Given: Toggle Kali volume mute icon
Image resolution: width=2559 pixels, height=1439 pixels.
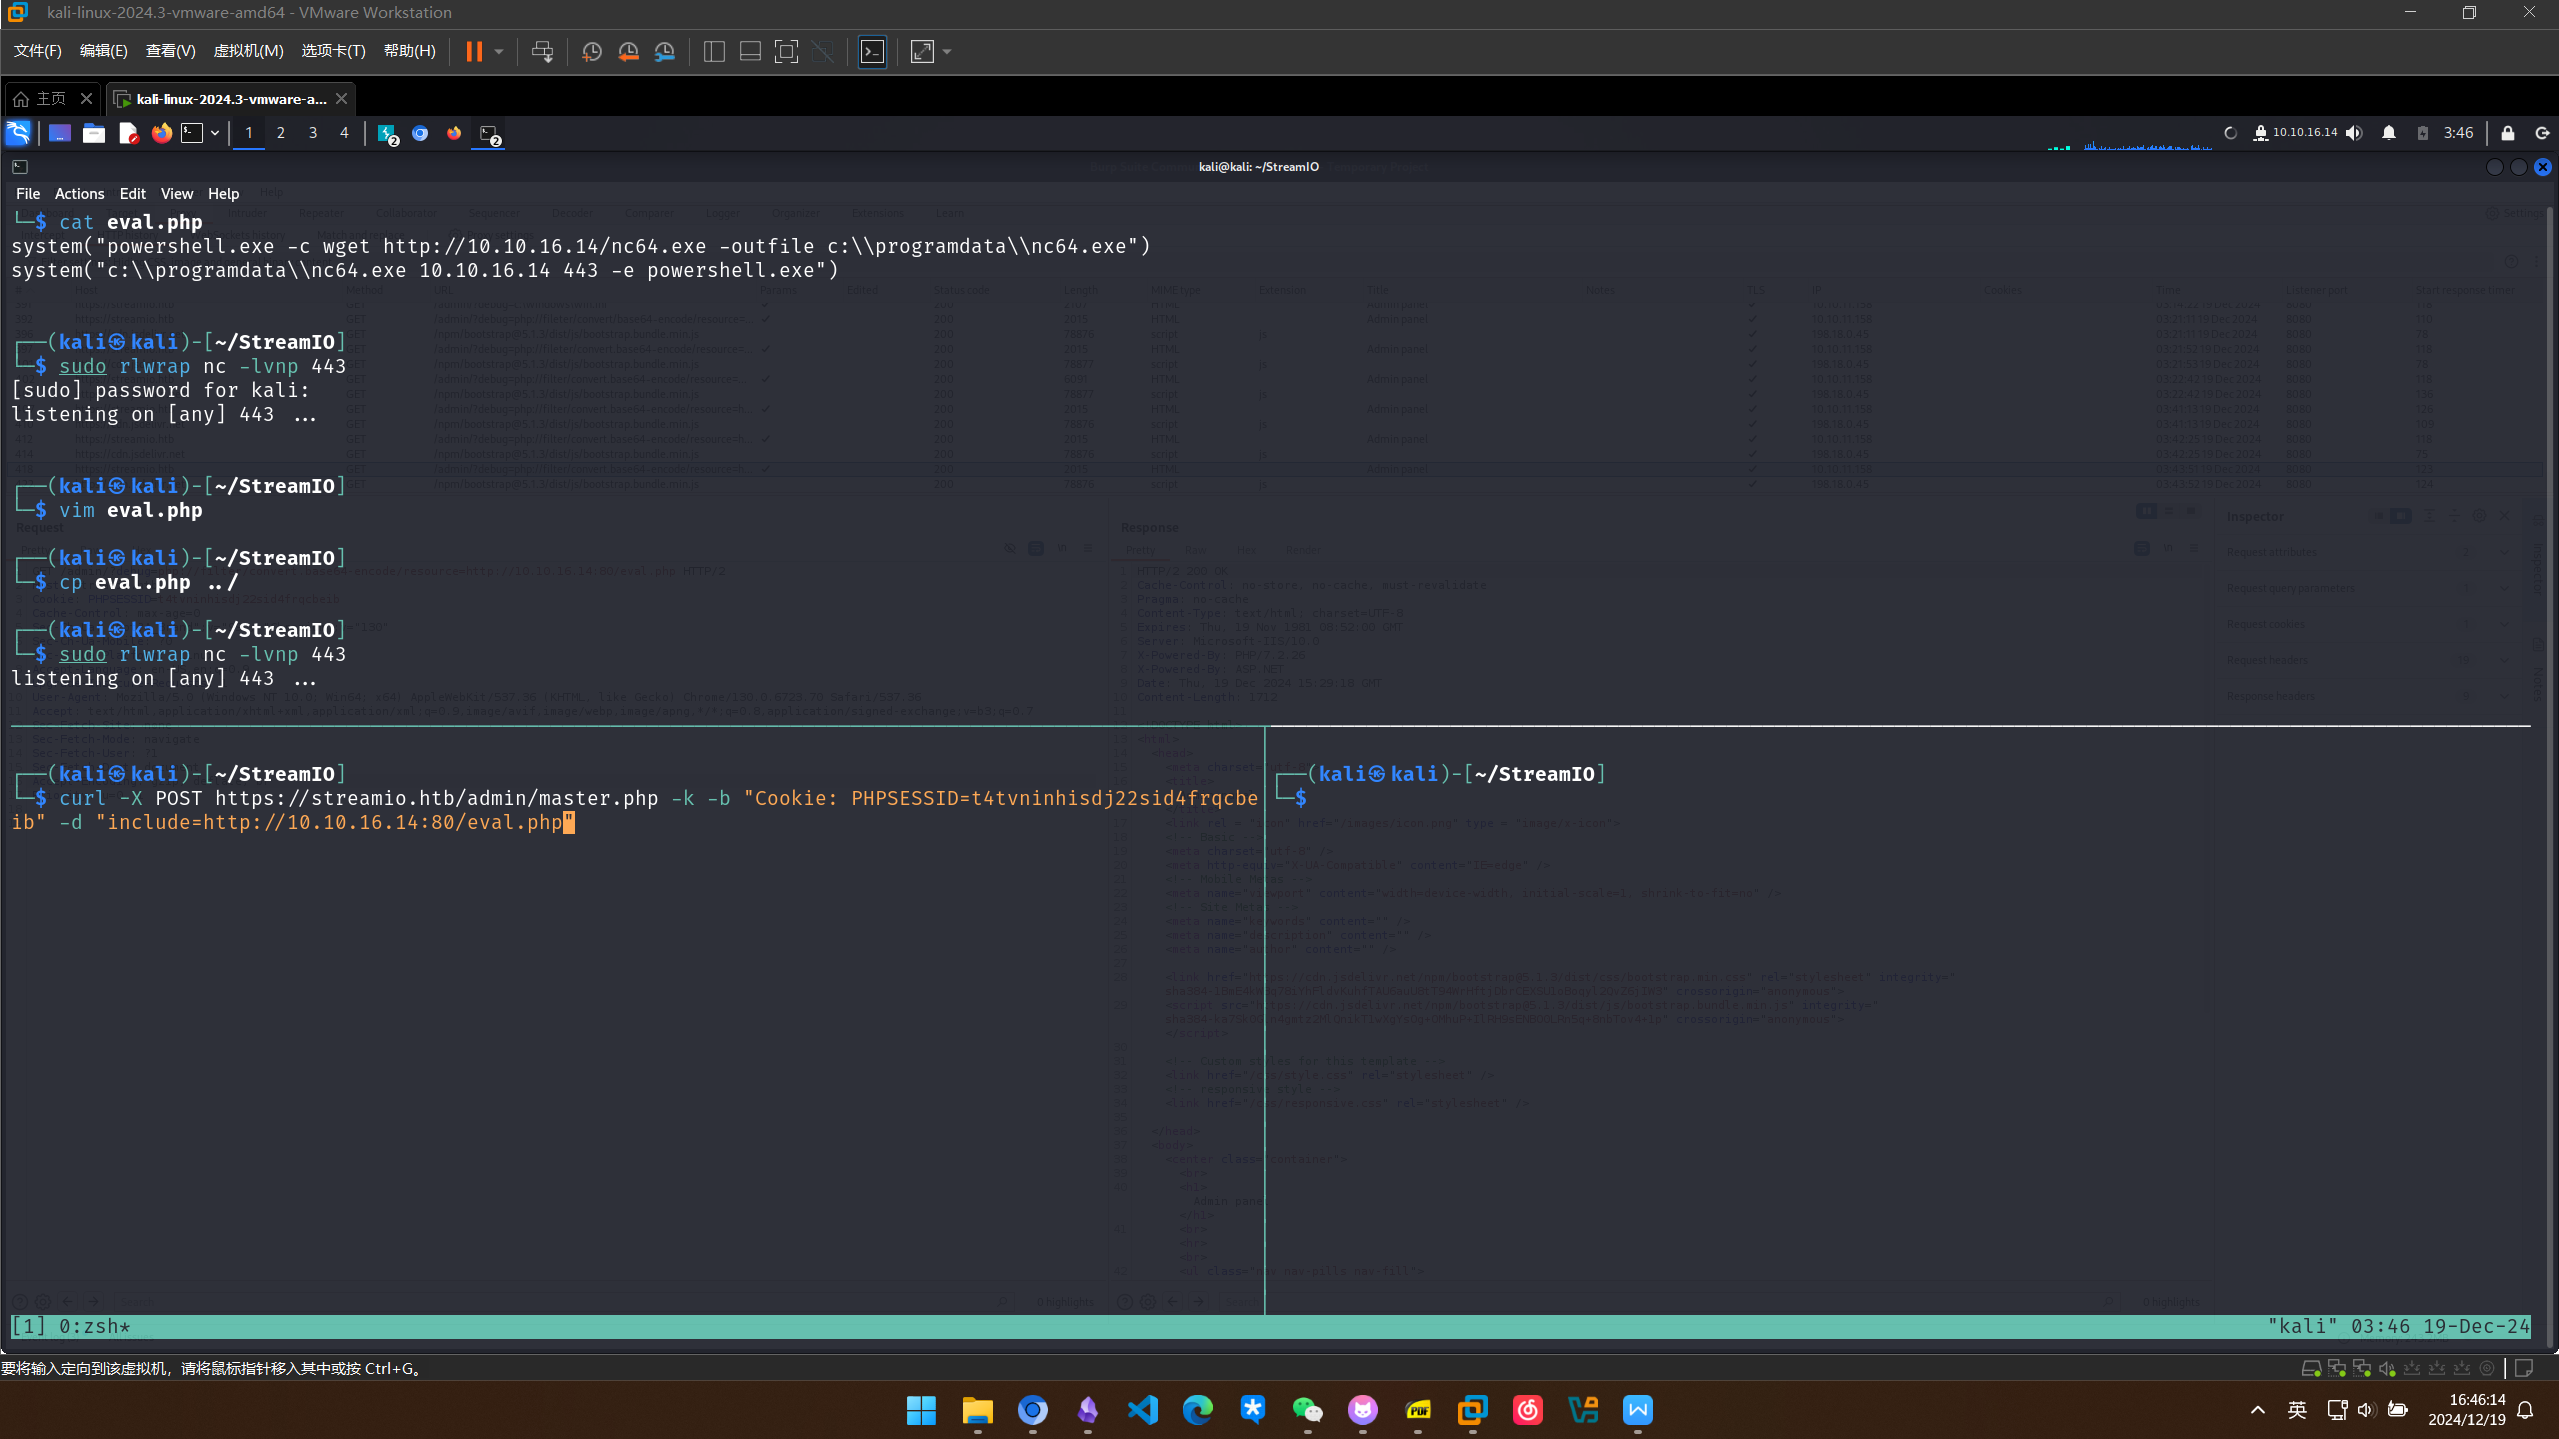Looking at the screenshot, I should coord(2355,133).
